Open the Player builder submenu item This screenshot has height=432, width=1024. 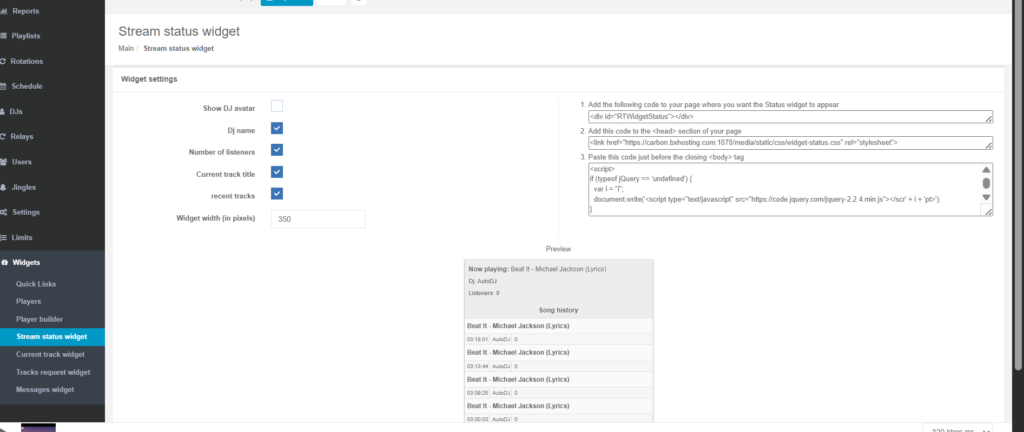coord(39,319)
